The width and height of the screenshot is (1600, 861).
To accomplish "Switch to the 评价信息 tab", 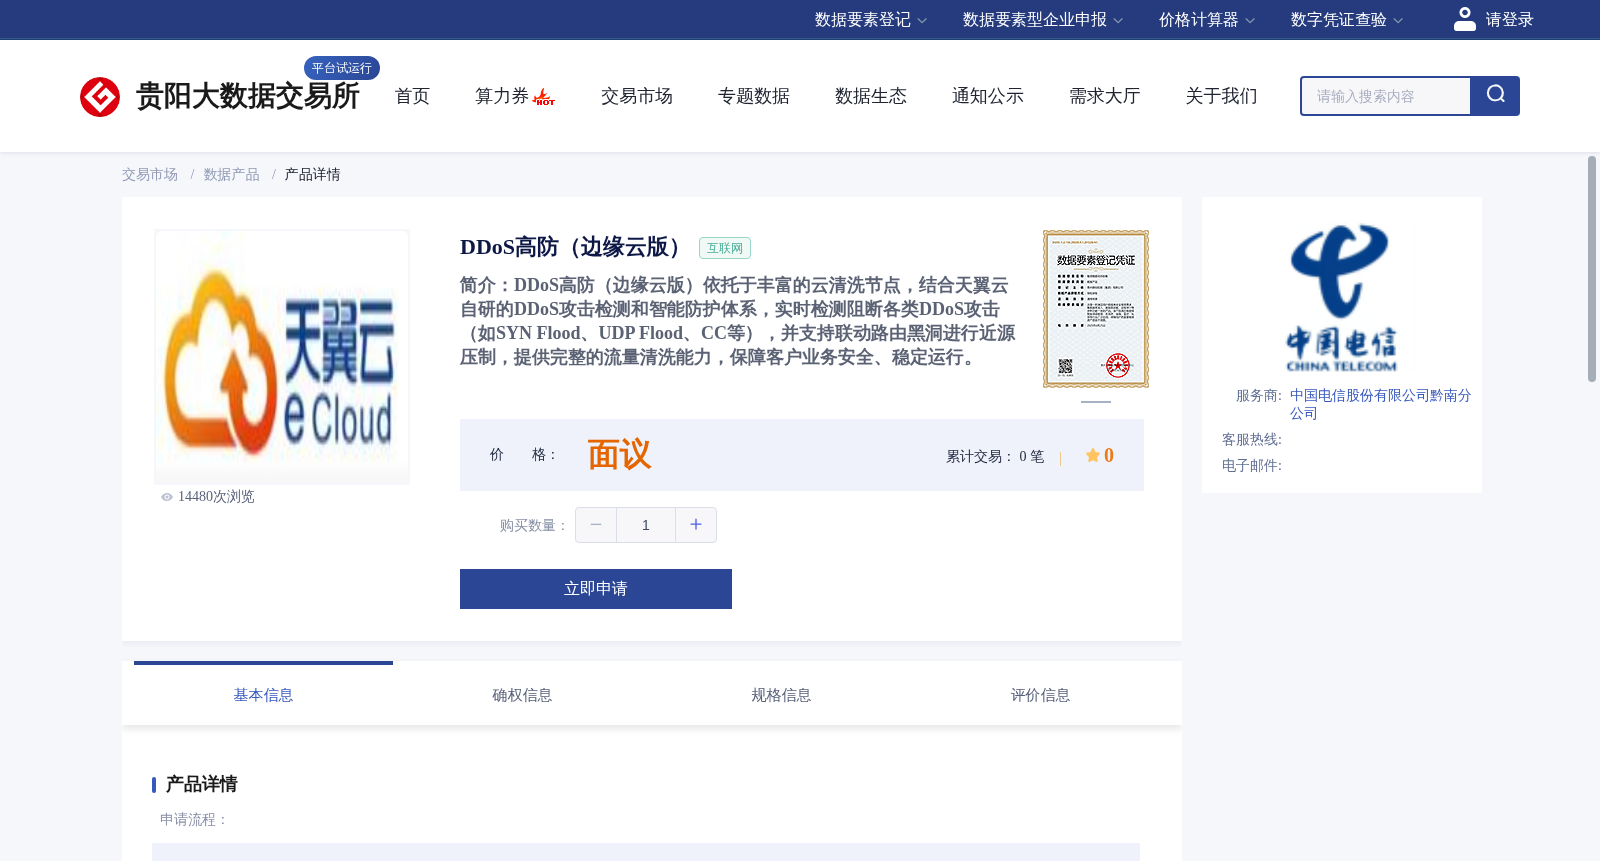I will pos(1040,695).
